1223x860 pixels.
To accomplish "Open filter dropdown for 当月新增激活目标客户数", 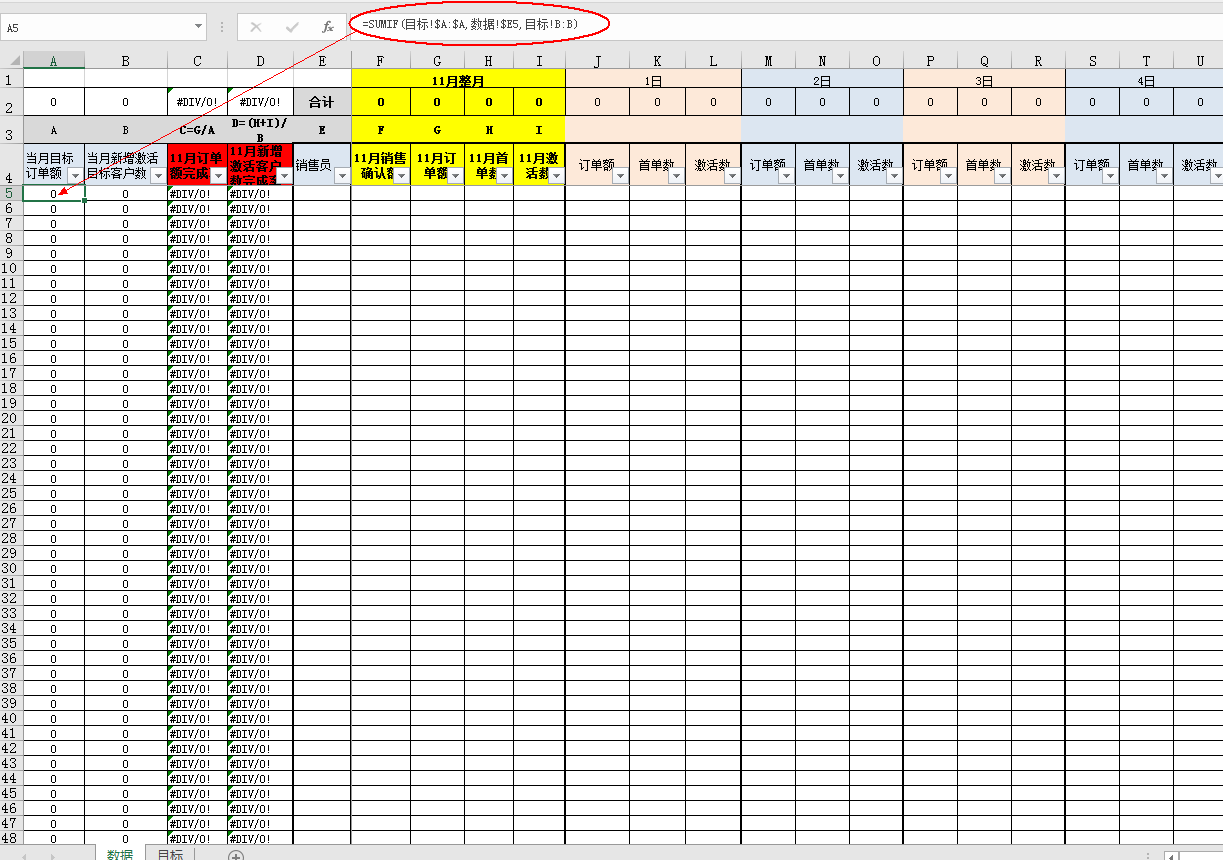I will (158, 175).
